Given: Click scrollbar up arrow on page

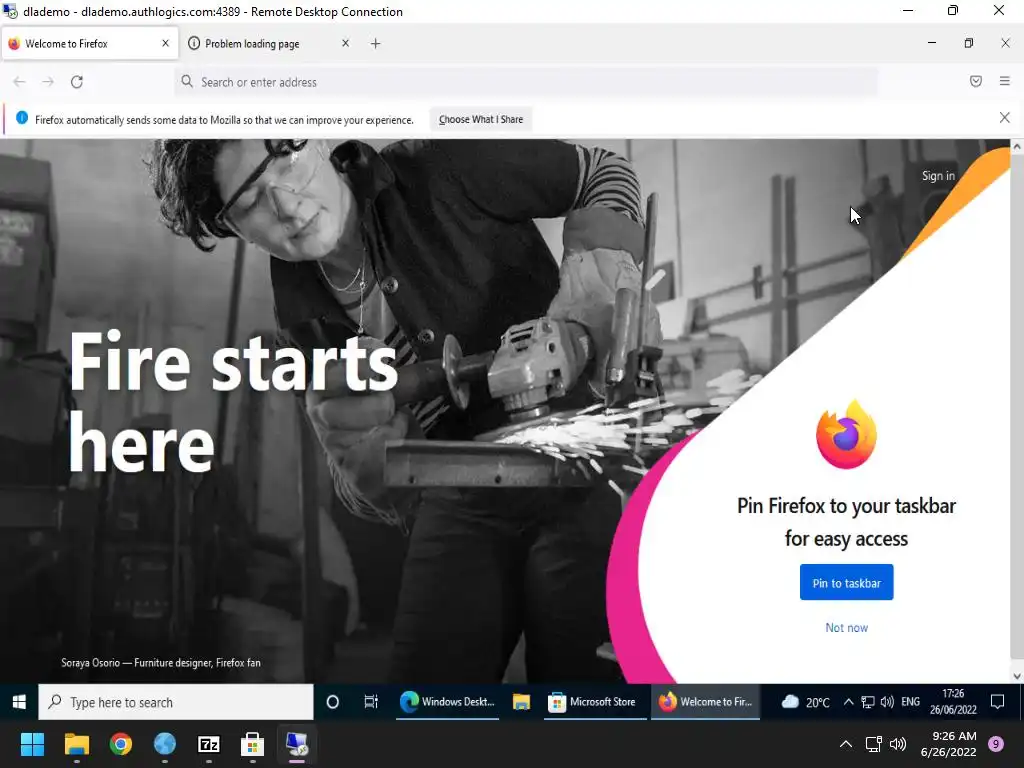Looking at the screenshot, I should 1016,147.
